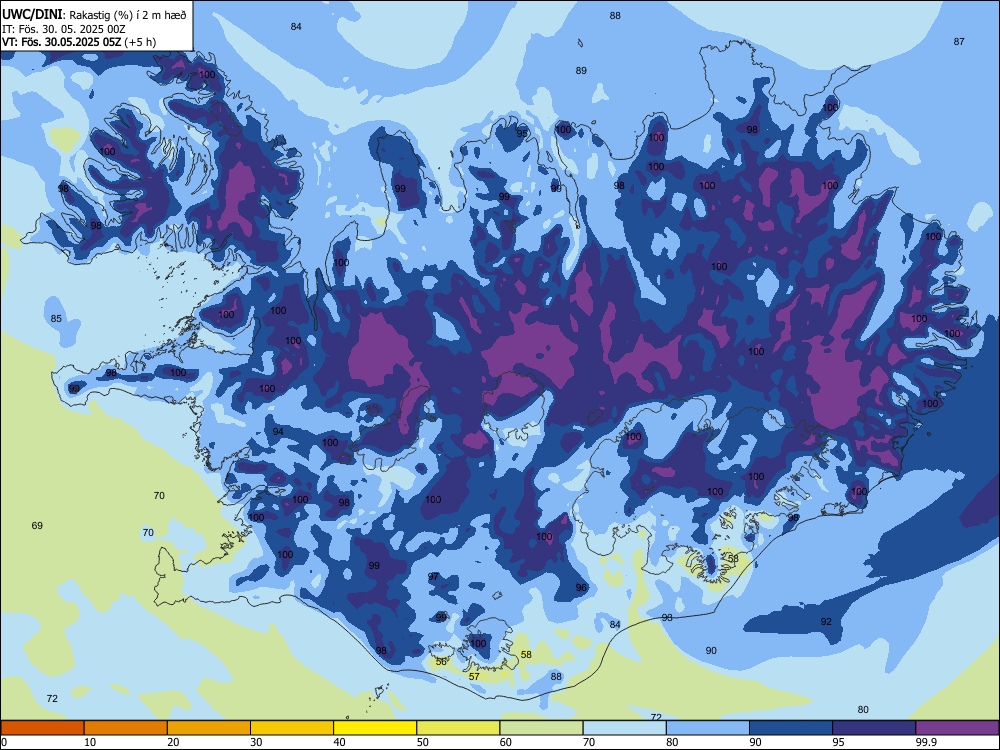Image resolution: width=1000 pixels, height=750 pixels.
Task: Click the dark indigo 95–99.9 legend swatch
Action: (x=874, y=728)
